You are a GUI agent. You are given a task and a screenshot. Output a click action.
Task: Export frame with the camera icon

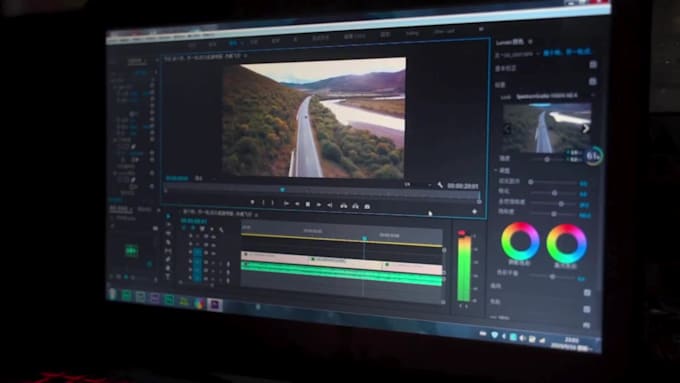click(x=367, y=206)
